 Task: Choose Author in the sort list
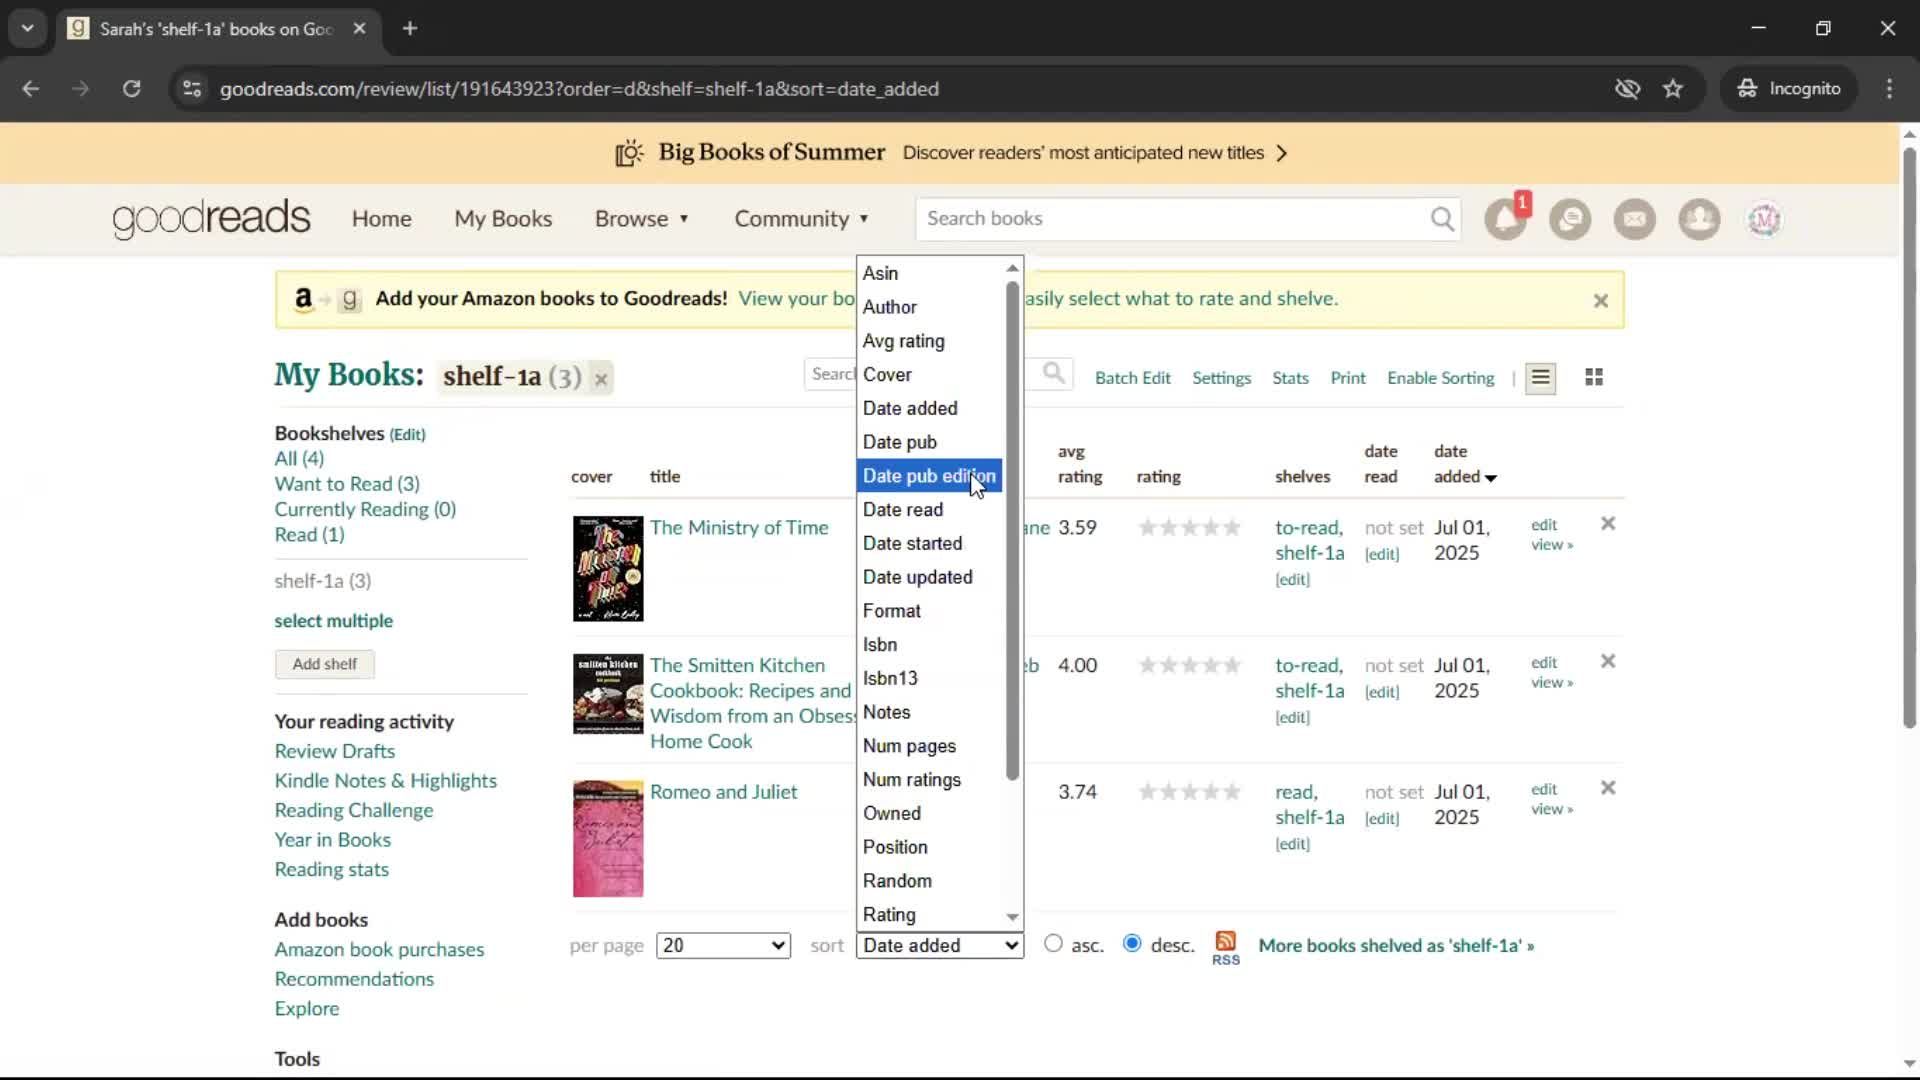pos(929,307)
